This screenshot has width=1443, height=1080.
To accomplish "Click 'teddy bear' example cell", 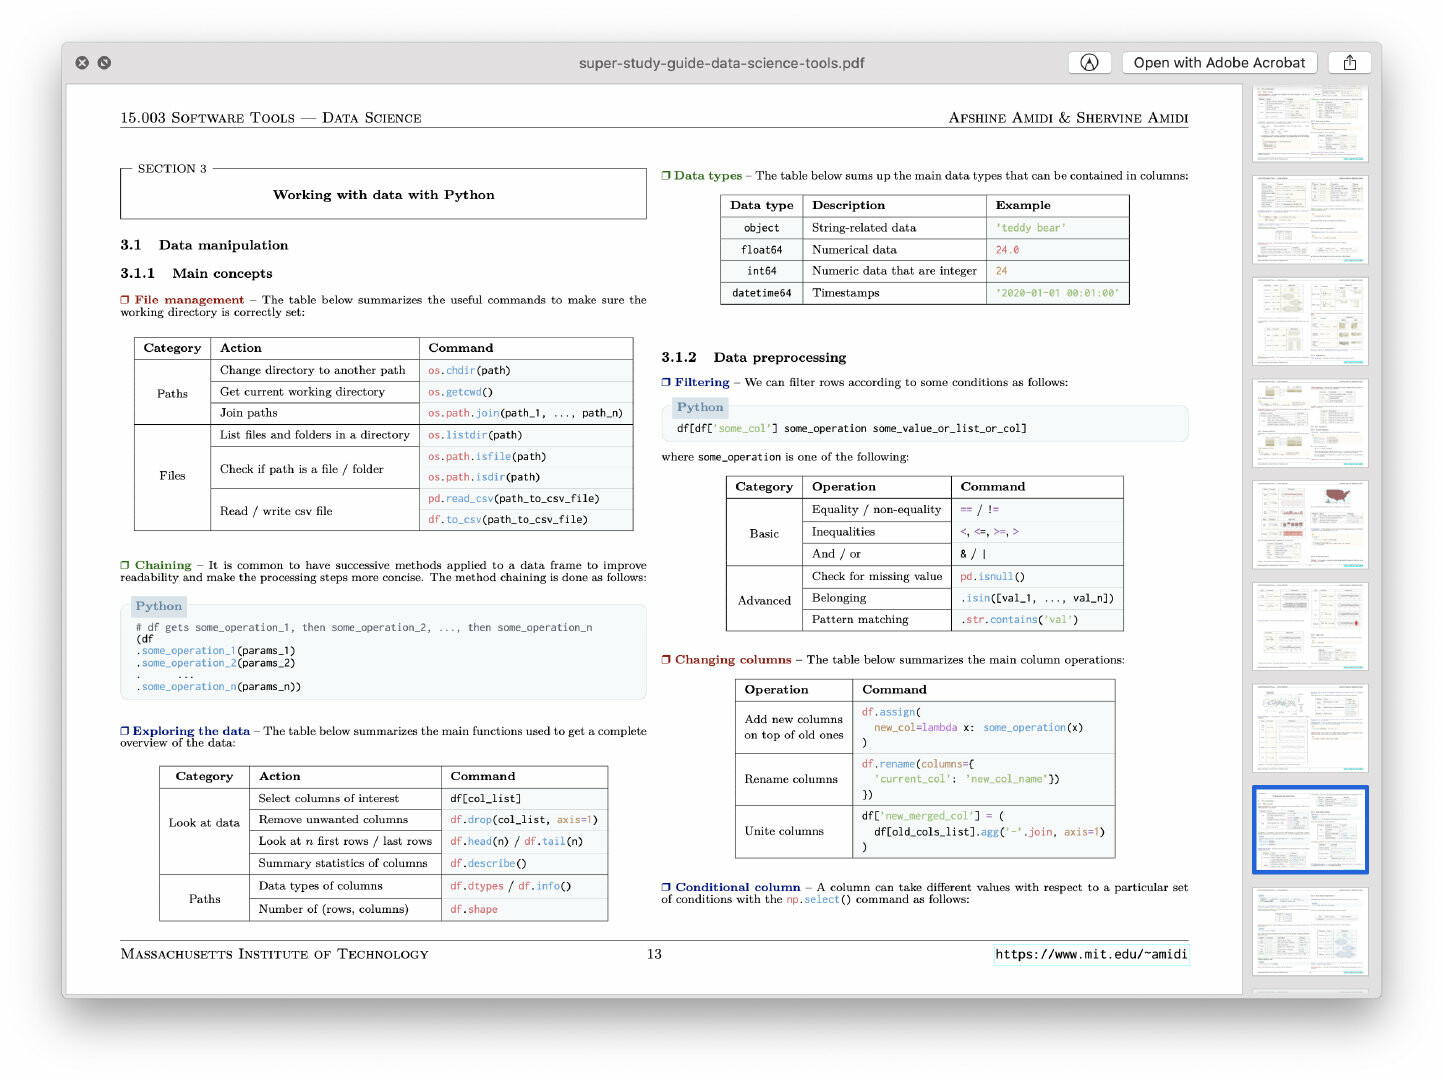I will [x=1058, y=228].
